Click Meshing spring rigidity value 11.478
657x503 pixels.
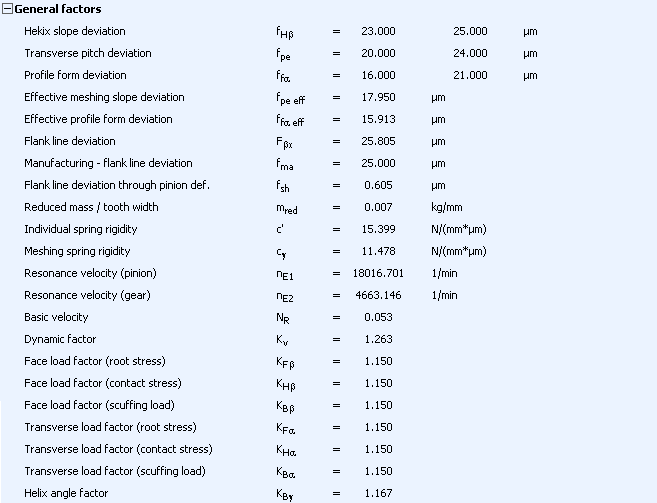click(x=378, y=251)
